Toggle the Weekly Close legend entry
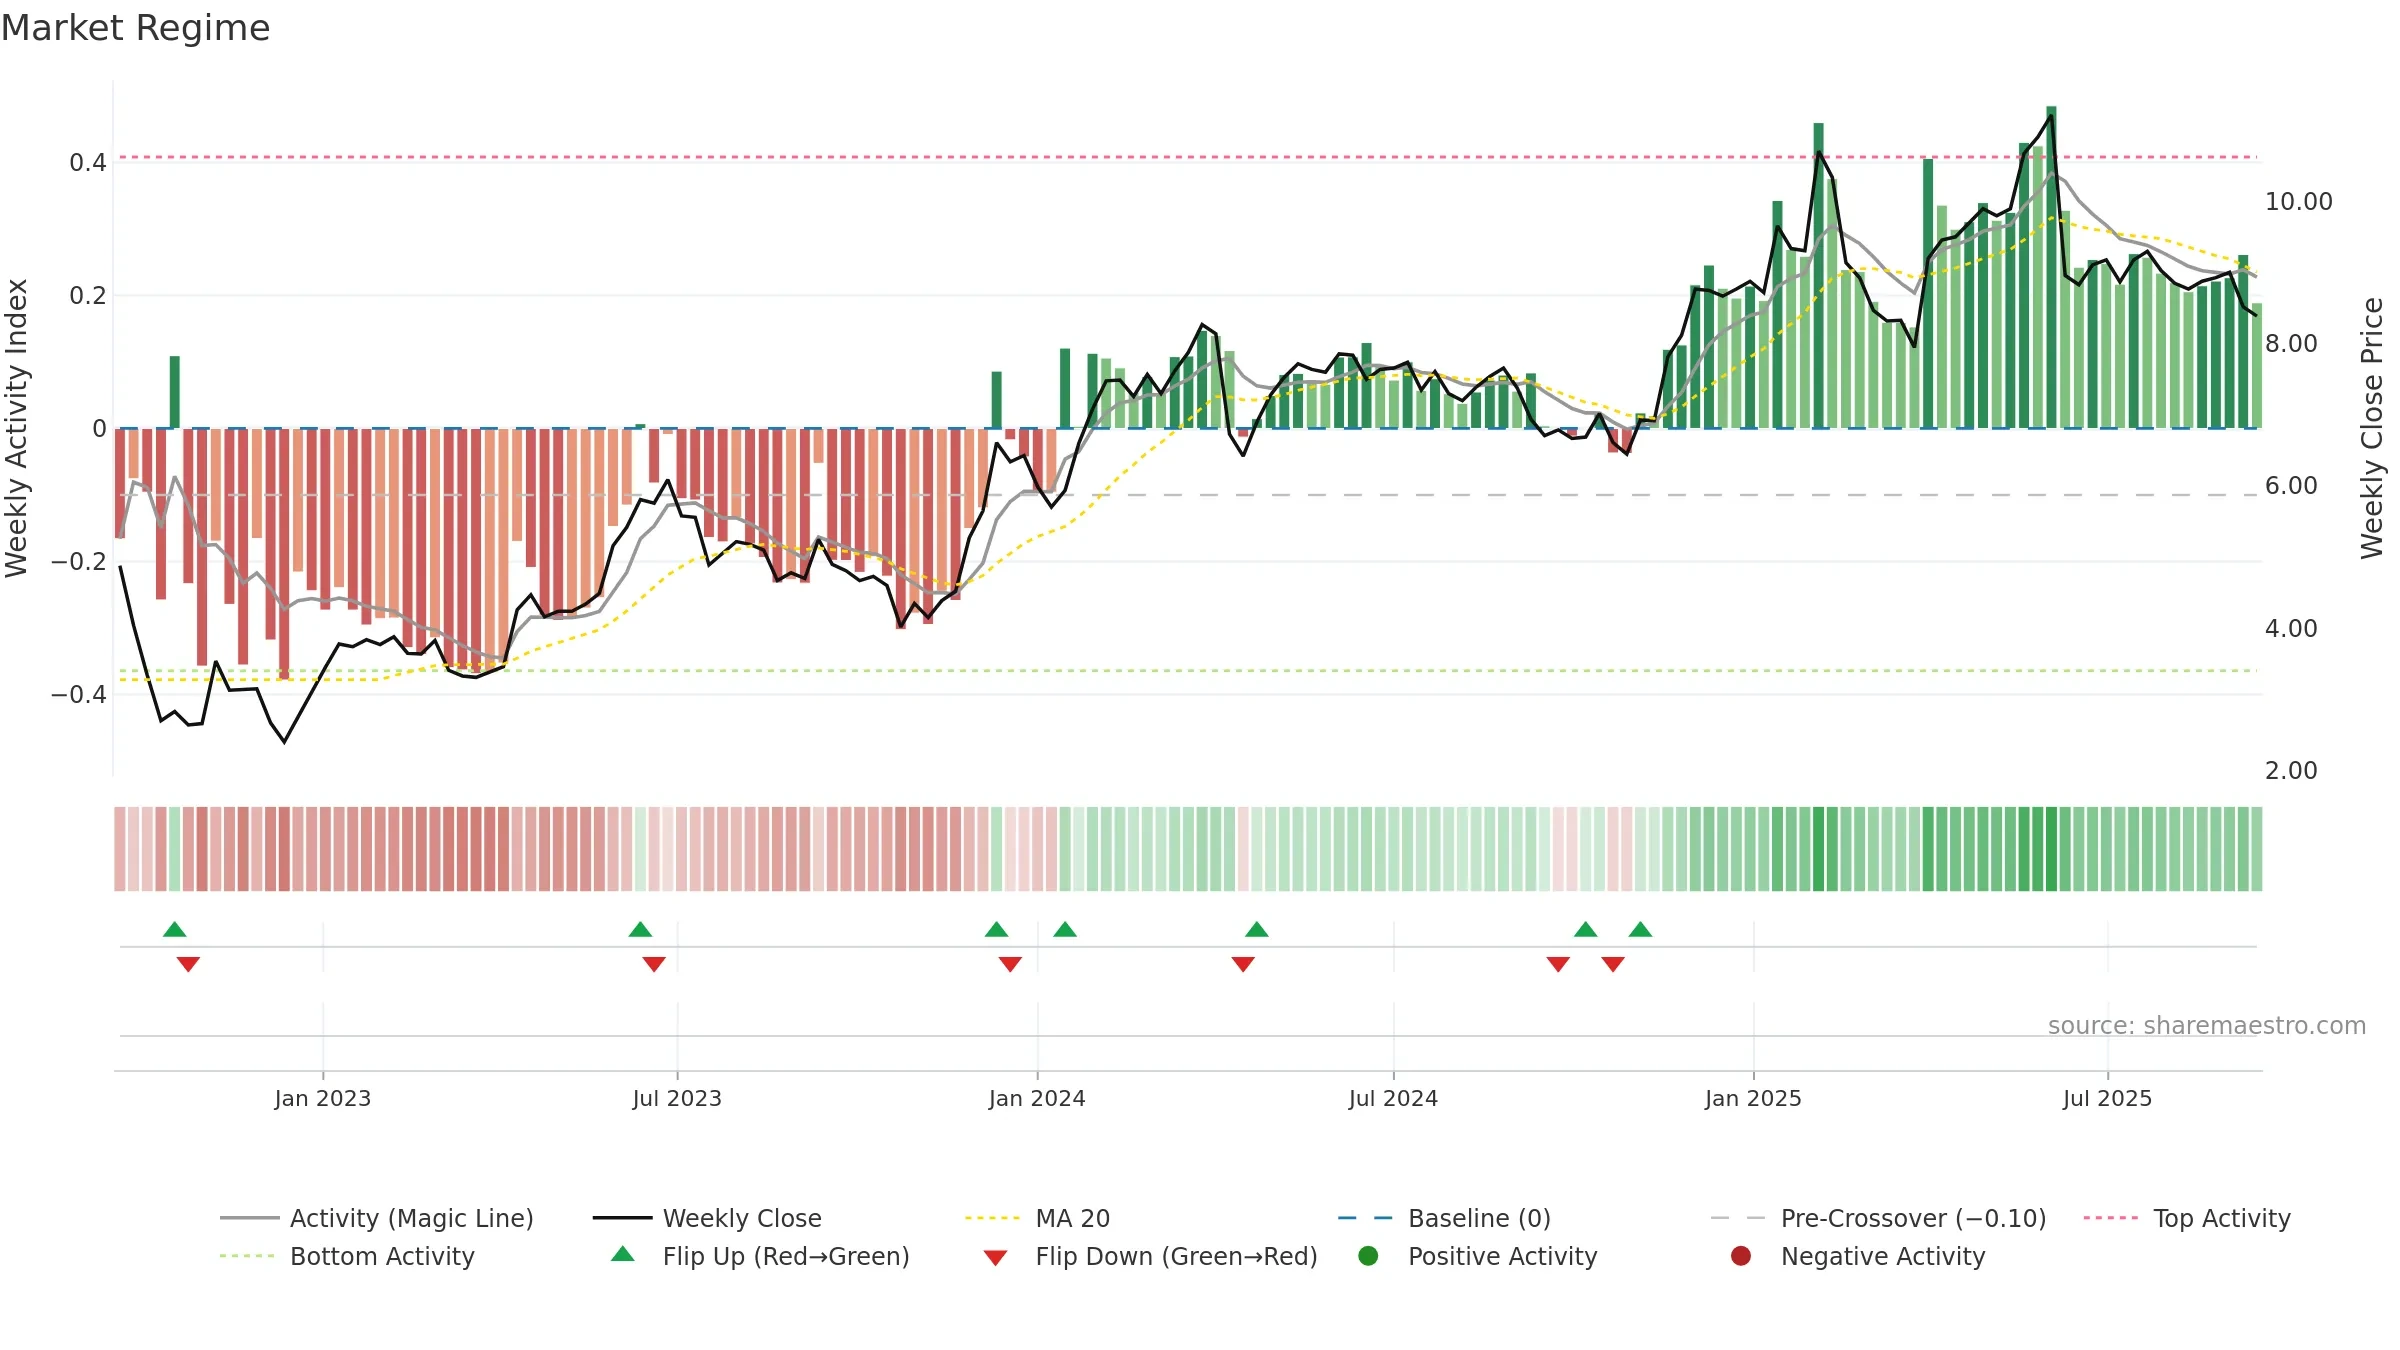This screenshot has width=2400, height=1350. [x=707, y=1218]
